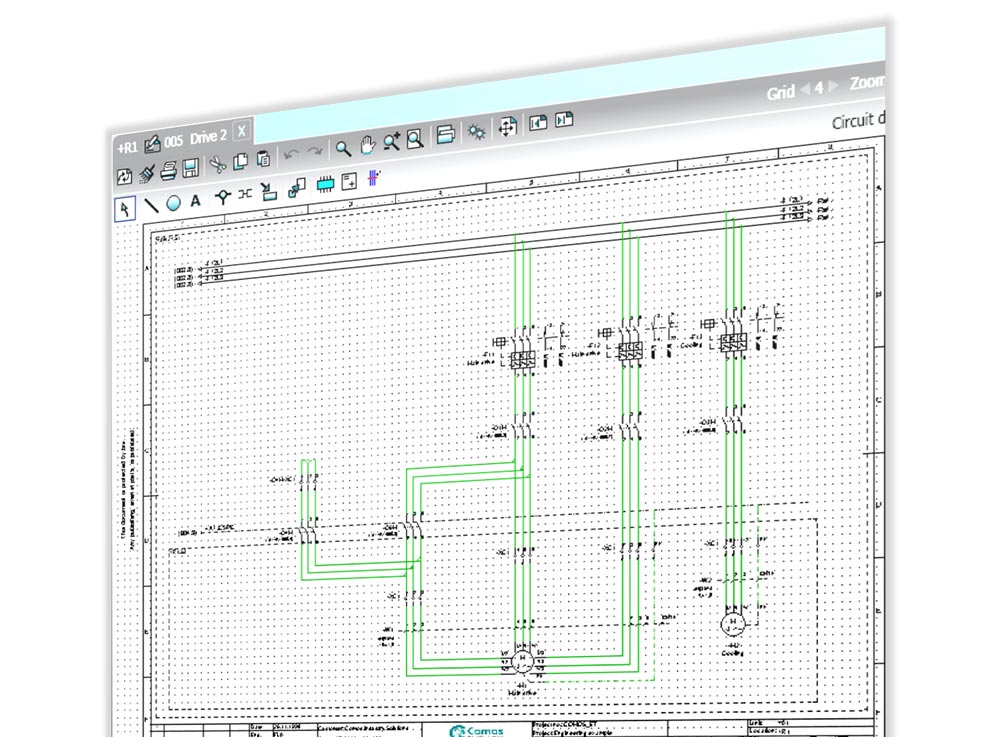Viewport: 1000px width, 737px height.
Task: Decrease Grid value with left arrow
Action: click(x=805, y=89)
